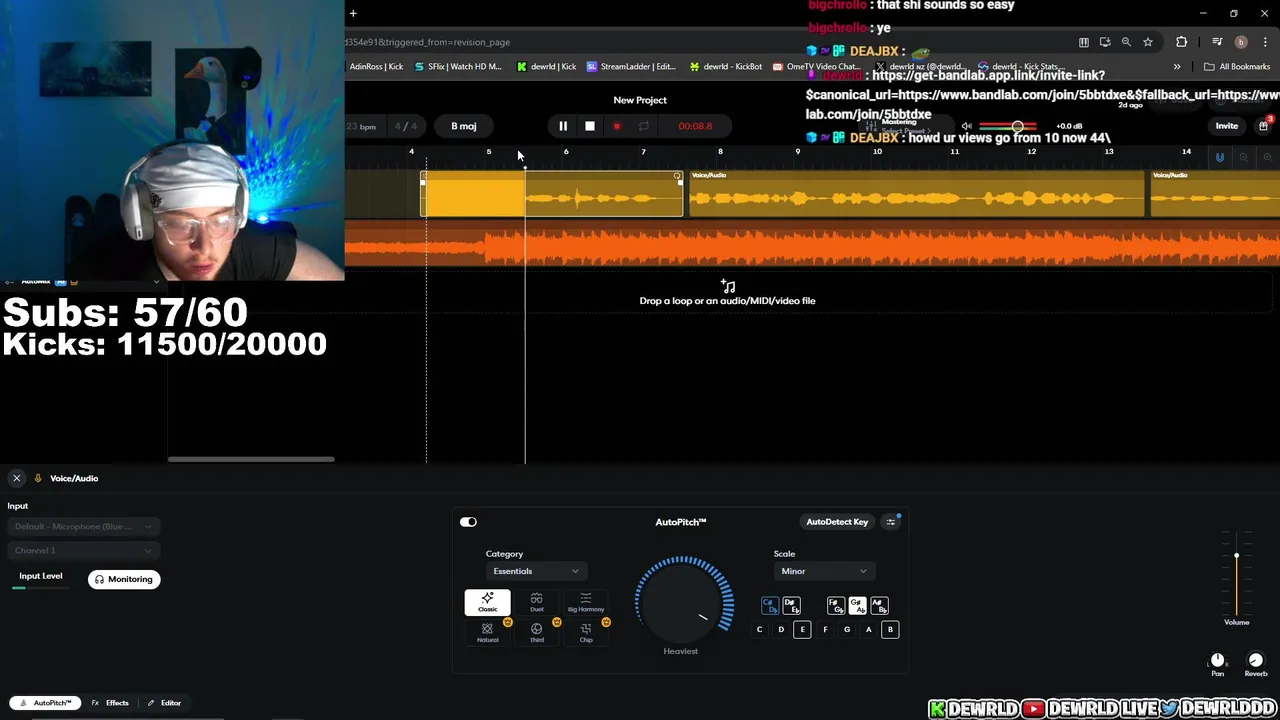1280x720 pixels.
Task: Select the orange waveform track region
Action: [x=812, y=246]
